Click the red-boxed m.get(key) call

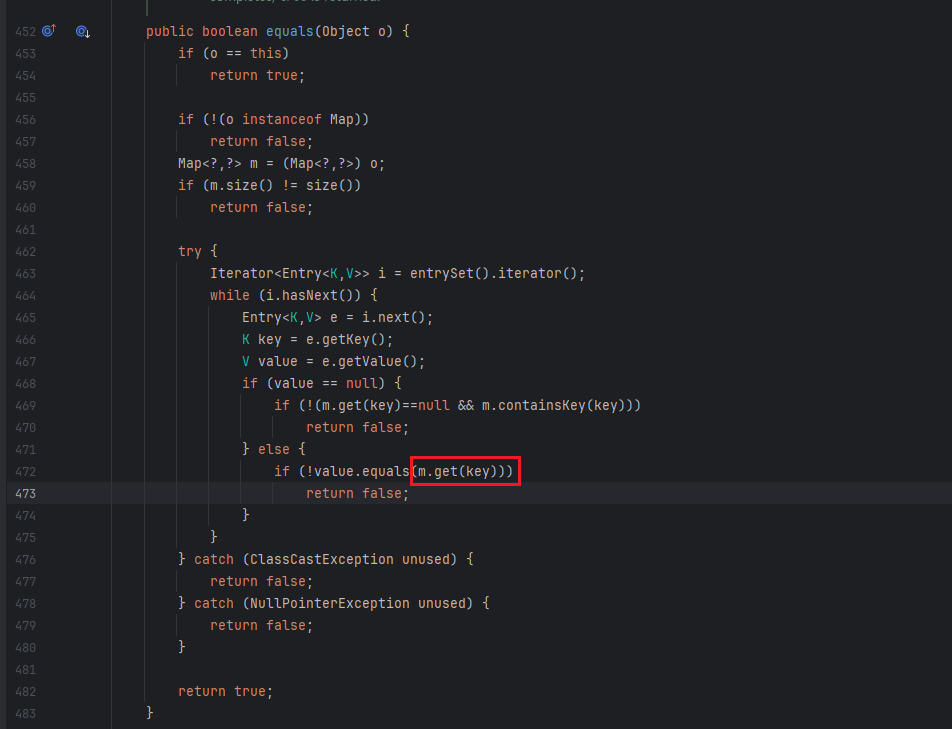point(465,471)
